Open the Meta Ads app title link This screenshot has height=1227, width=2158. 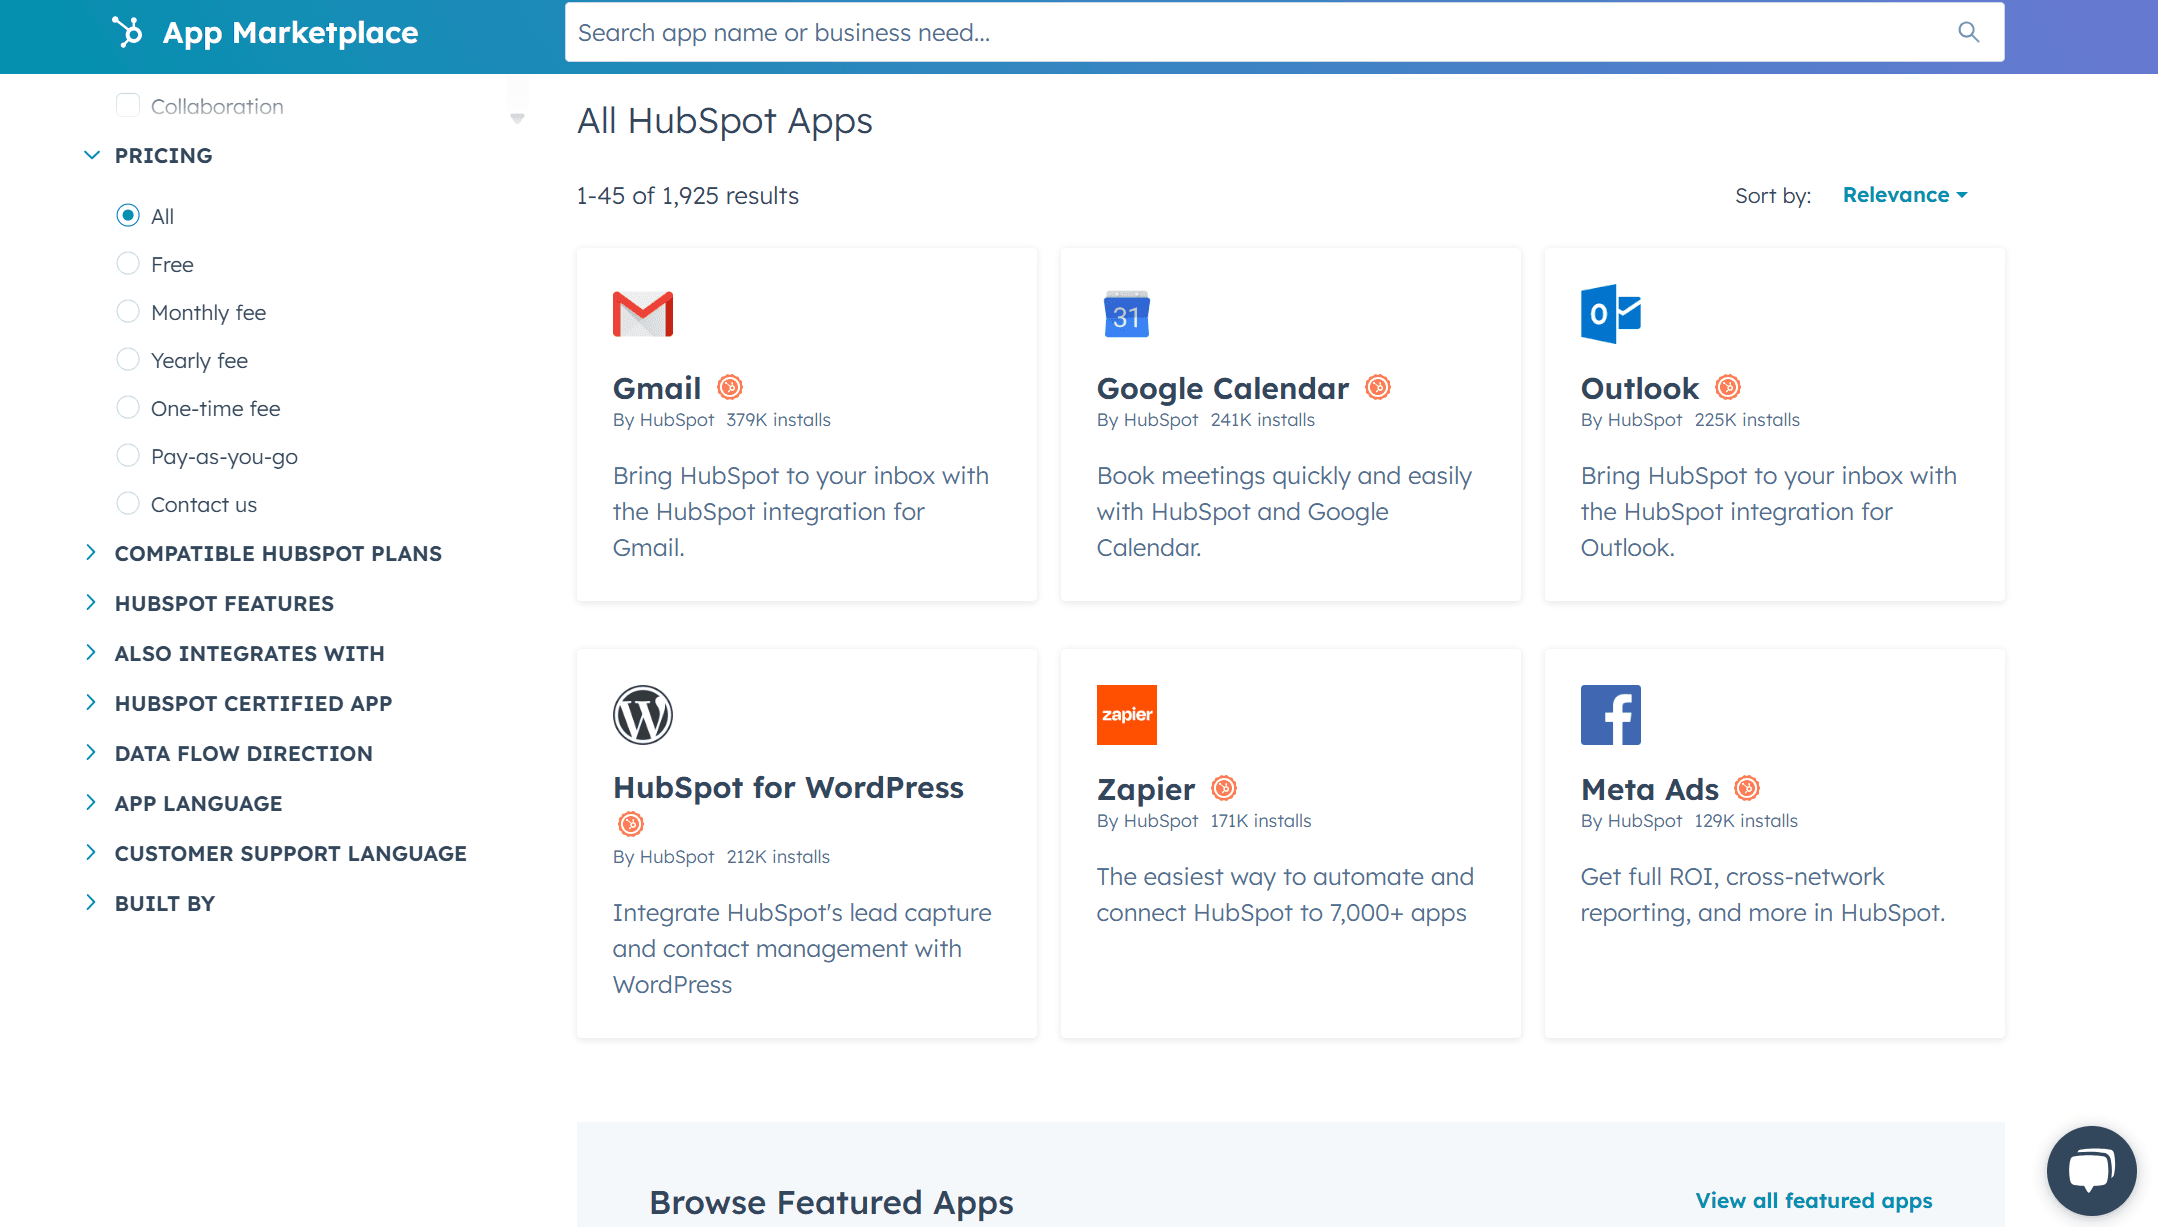(1649, 789)
